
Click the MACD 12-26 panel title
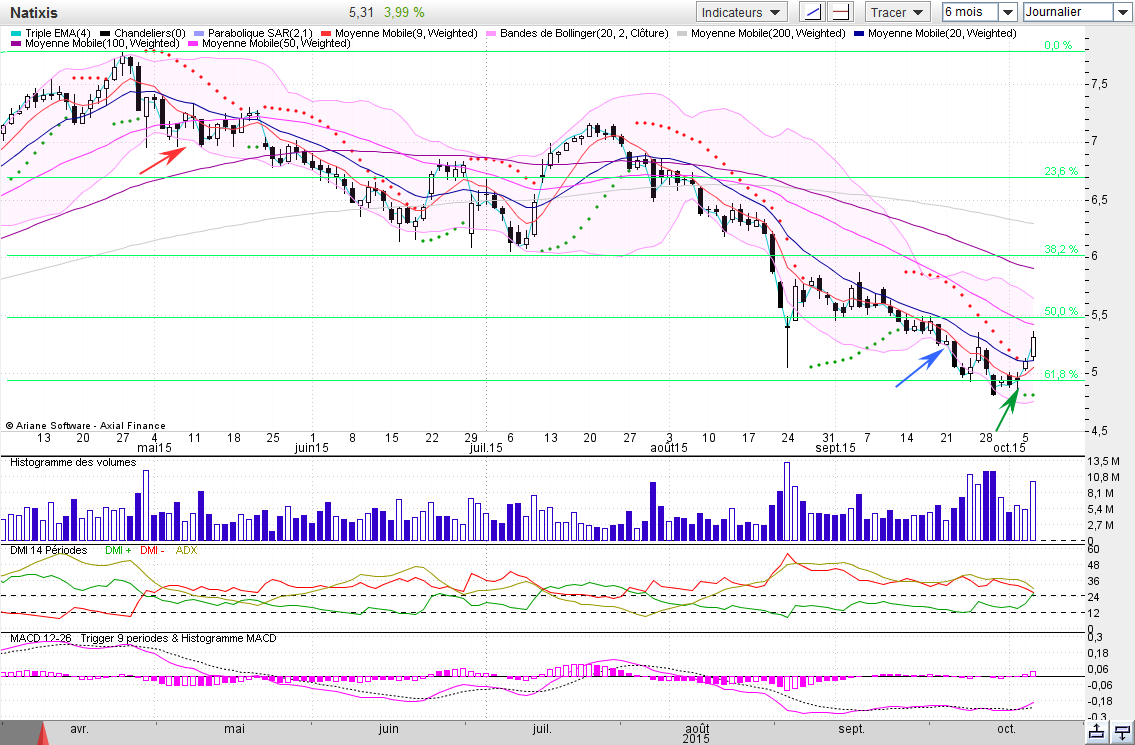coord(41,638)
